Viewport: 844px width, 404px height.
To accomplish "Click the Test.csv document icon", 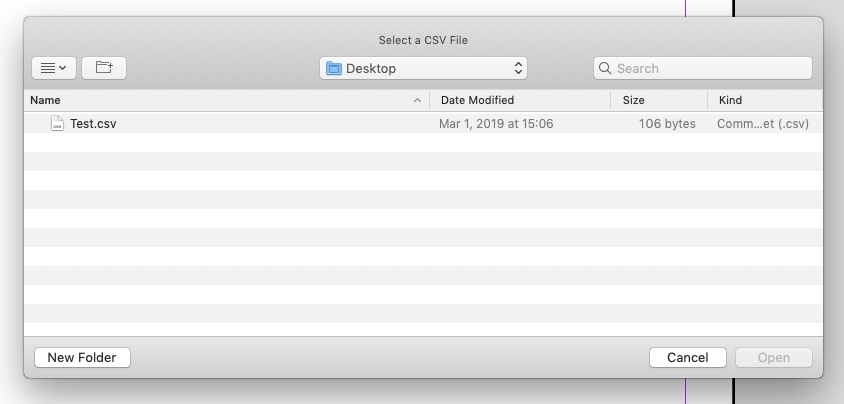I will [57, 123].
